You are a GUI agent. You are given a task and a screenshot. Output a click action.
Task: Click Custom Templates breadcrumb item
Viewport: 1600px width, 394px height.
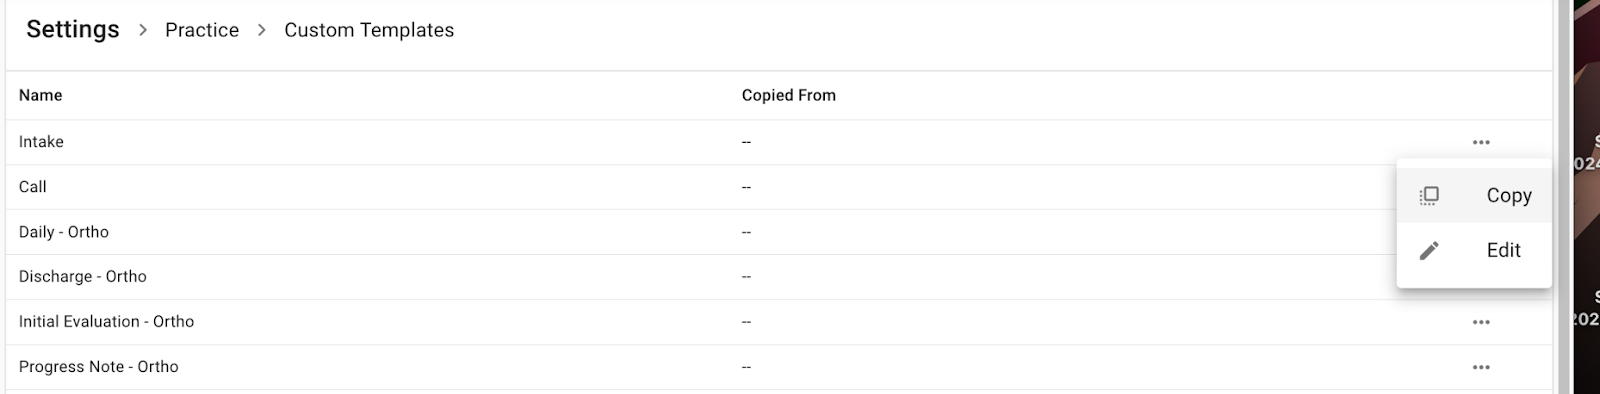(369, 30)
